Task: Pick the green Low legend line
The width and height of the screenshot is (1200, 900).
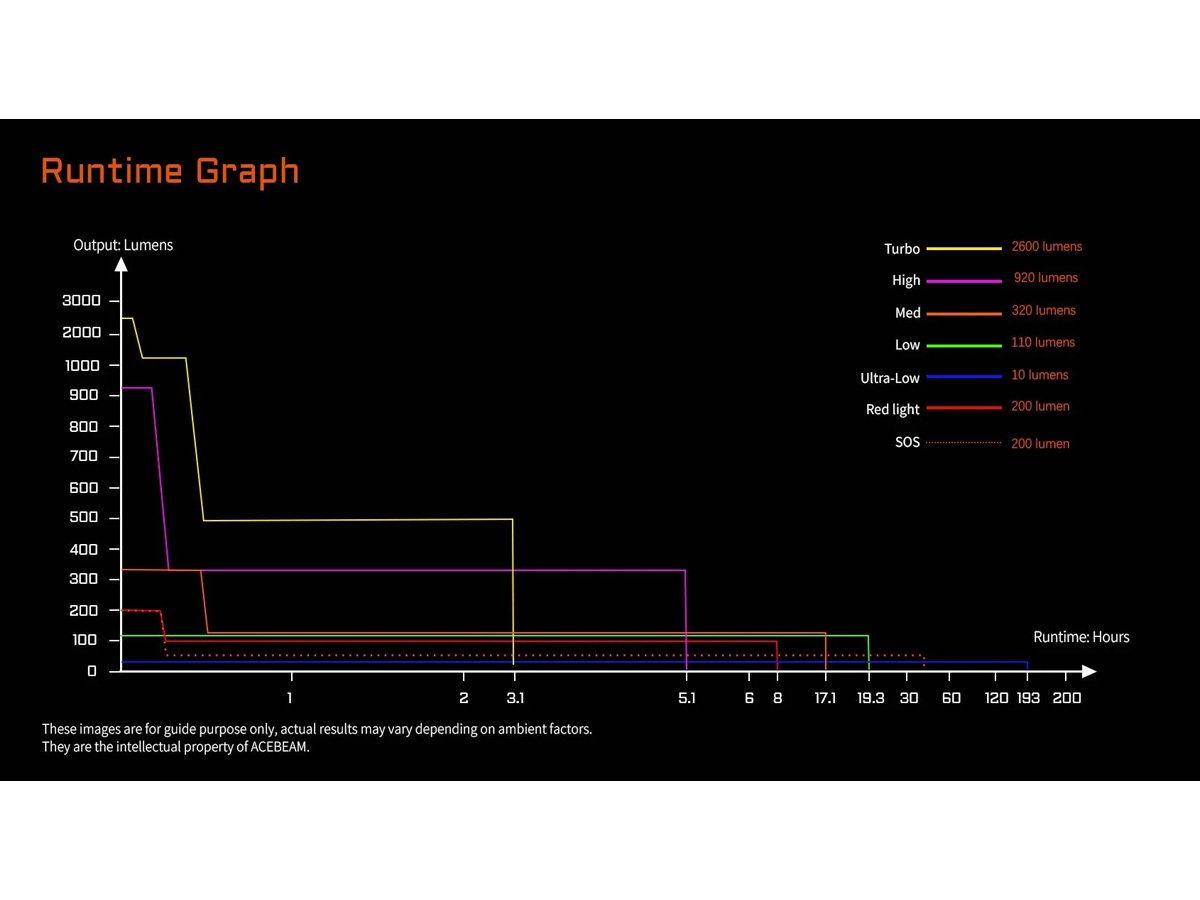Action: (x=964, y=345)
